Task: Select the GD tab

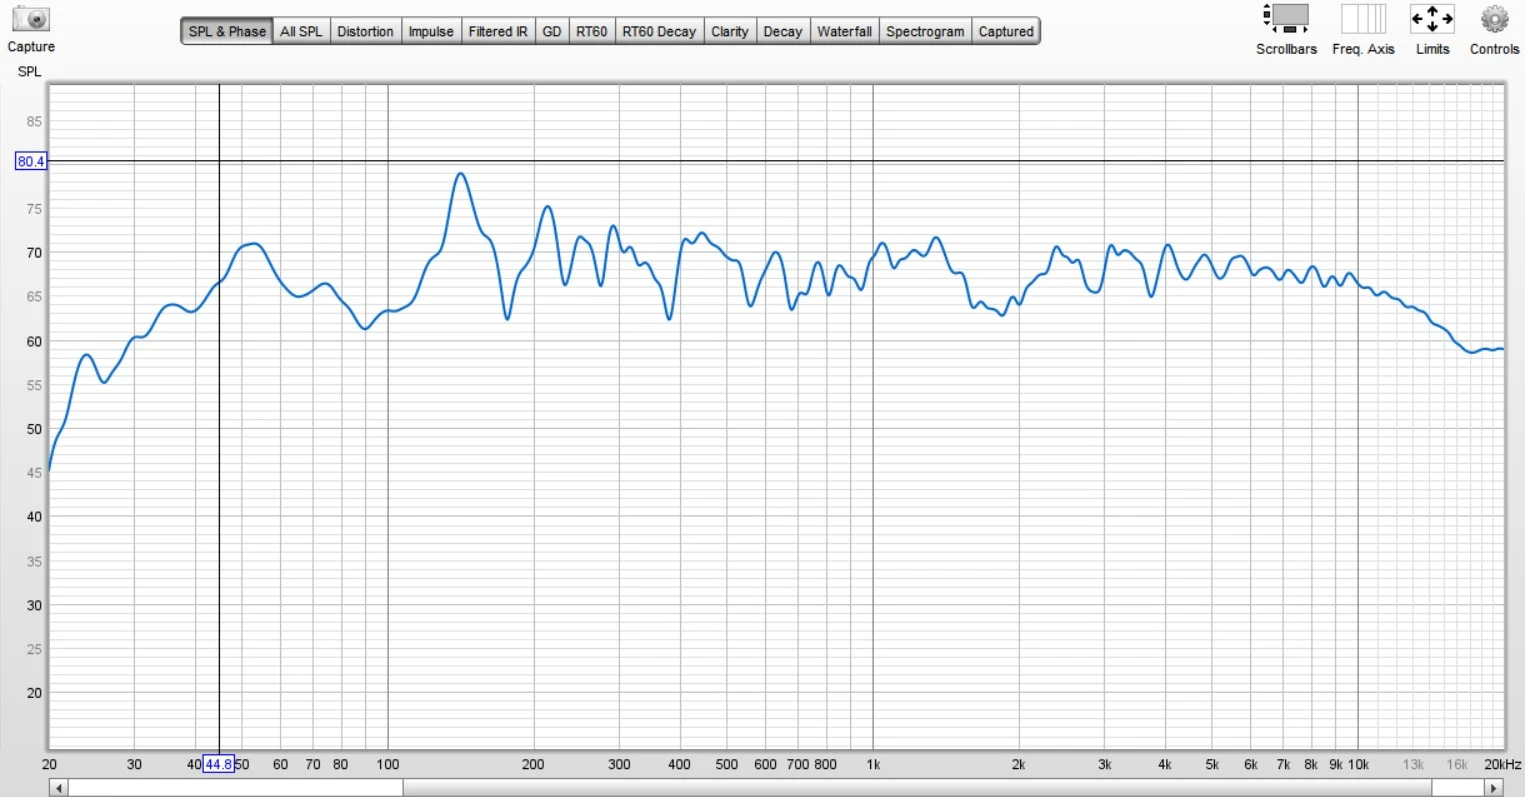Action: click(x=552, y=31)
